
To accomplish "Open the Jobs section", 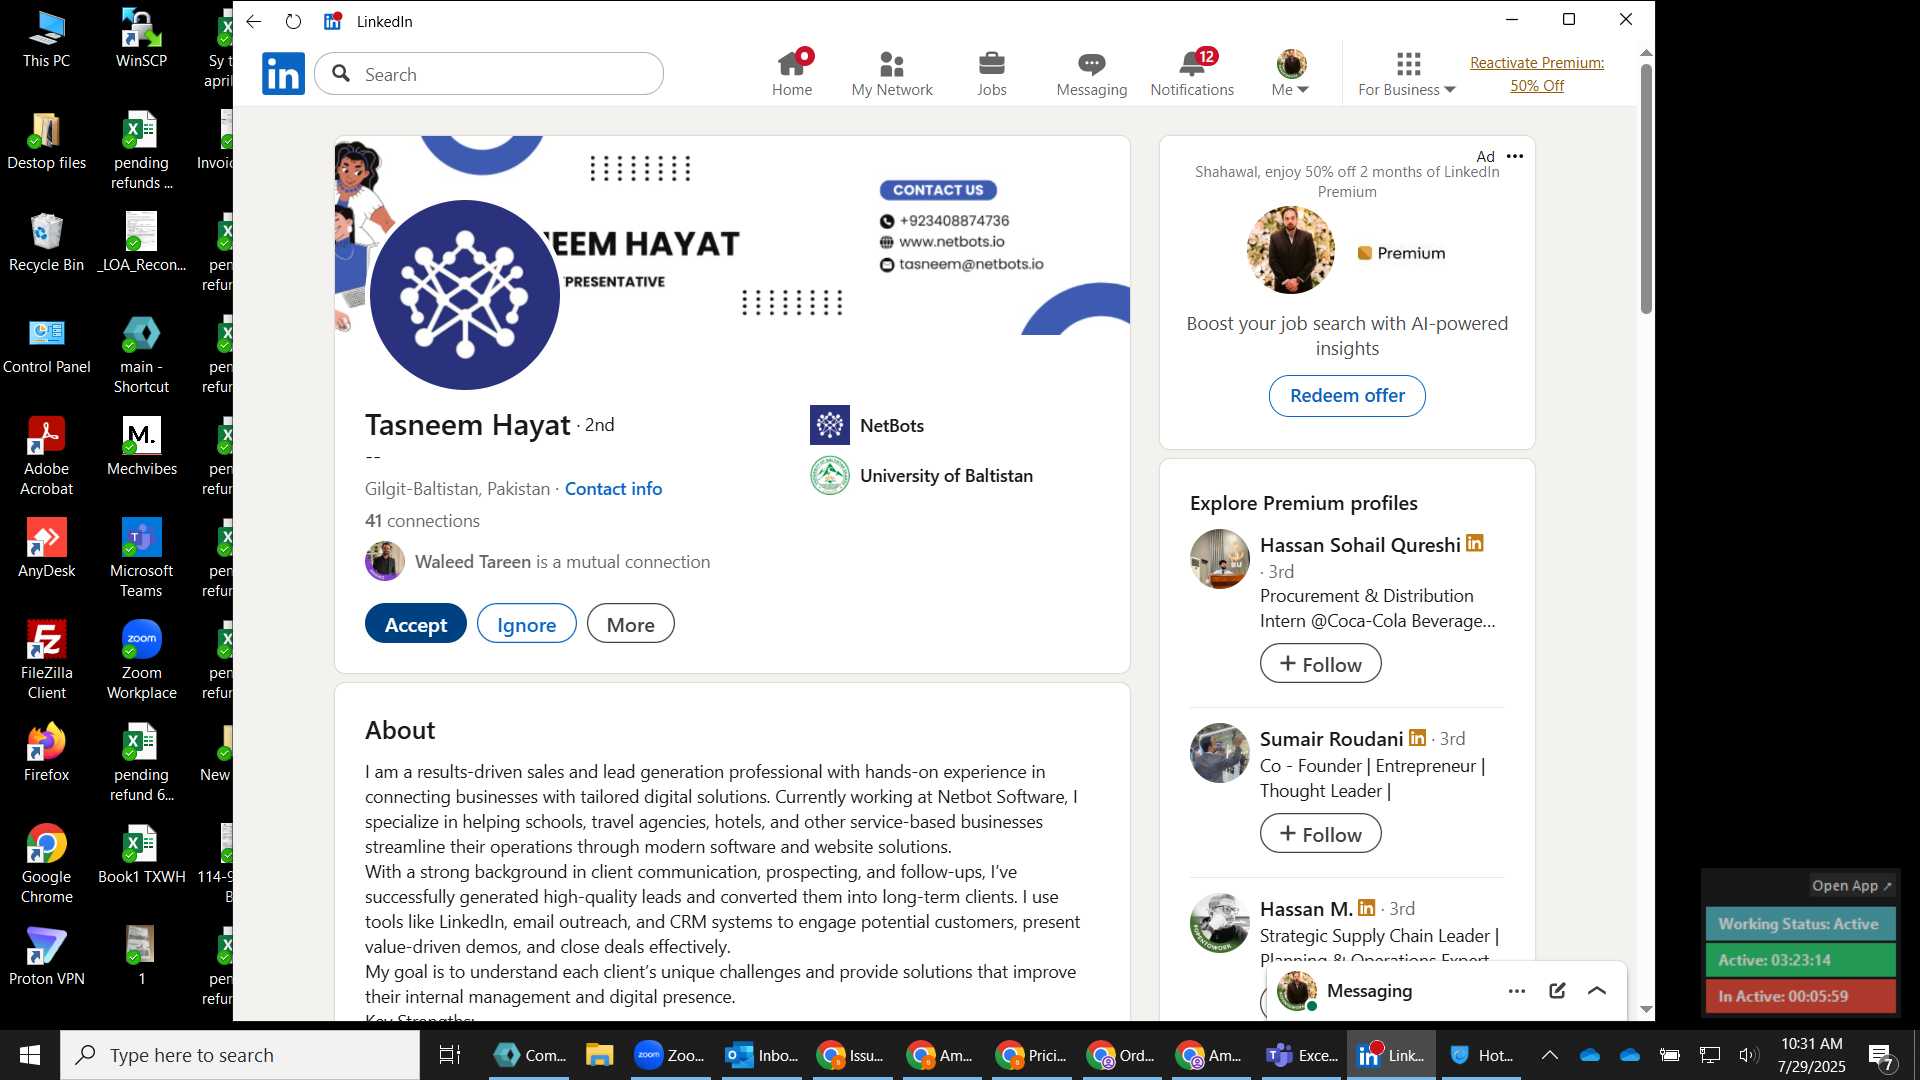I will pyautogui.click(x=992, y=74).
